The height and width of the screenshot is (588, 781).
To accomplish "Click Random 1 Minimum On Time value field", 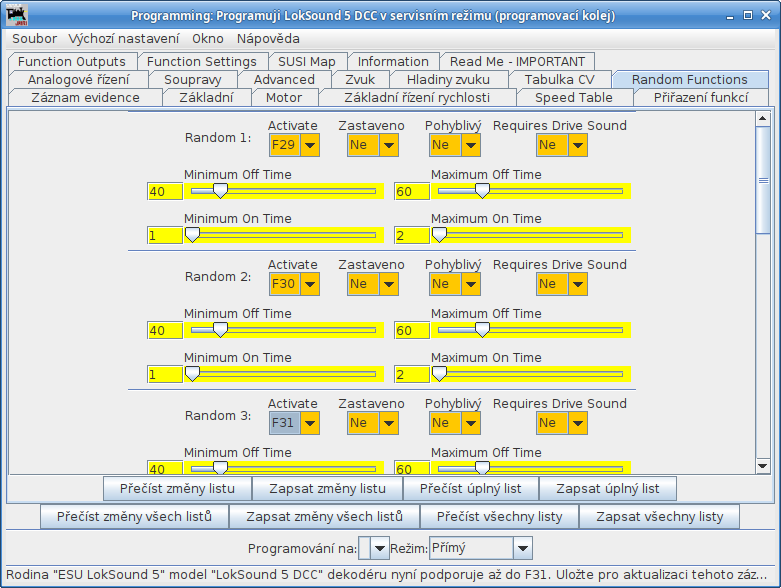I will [165, 236].
